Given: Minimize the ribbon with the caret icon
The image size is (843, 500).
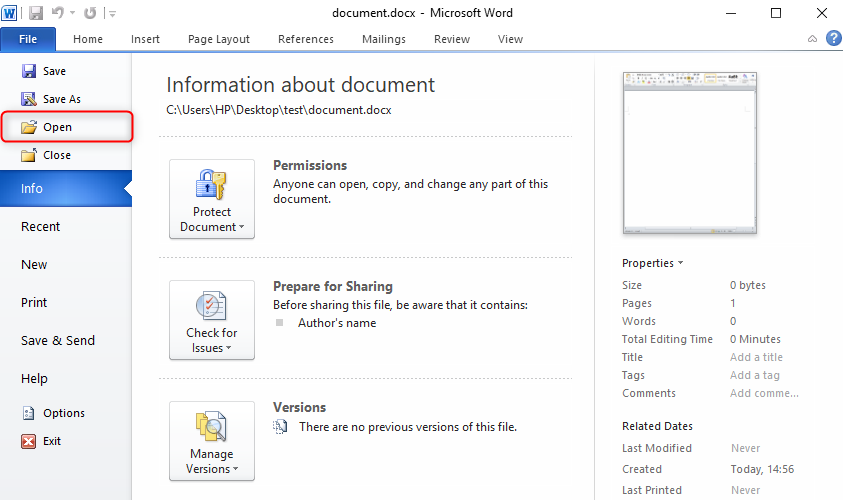Looking at the screenshot, I should click(x=813, y=39).
